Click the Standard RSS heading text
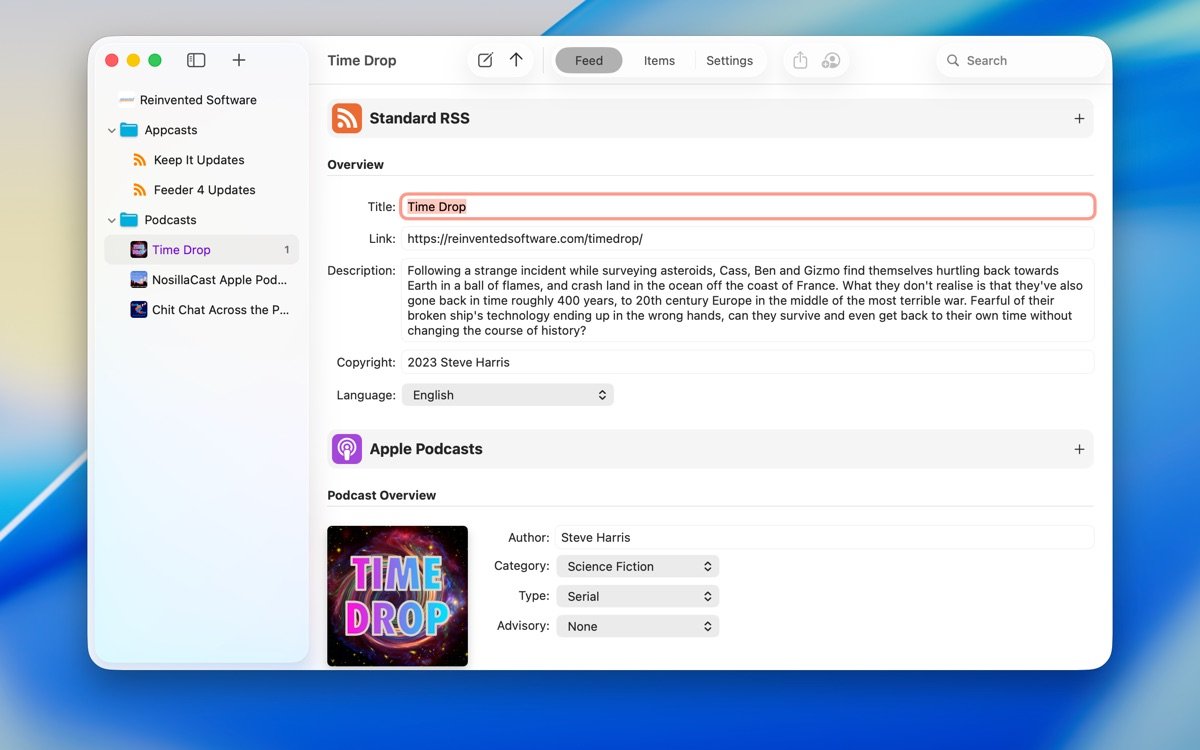Viewport: 1200px width, 750px height. point(420,118)
